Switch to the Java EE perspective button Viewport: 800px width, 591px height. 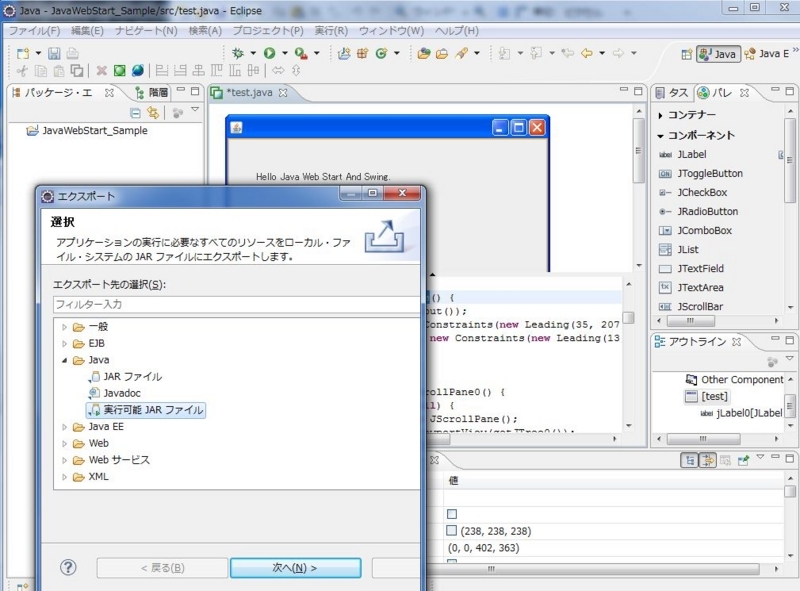767,54
